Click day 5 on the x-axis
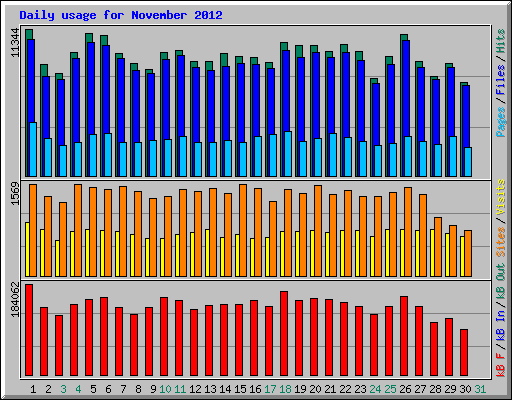The width and height of the screenshot is (512, 400). (x=93, y=389)
